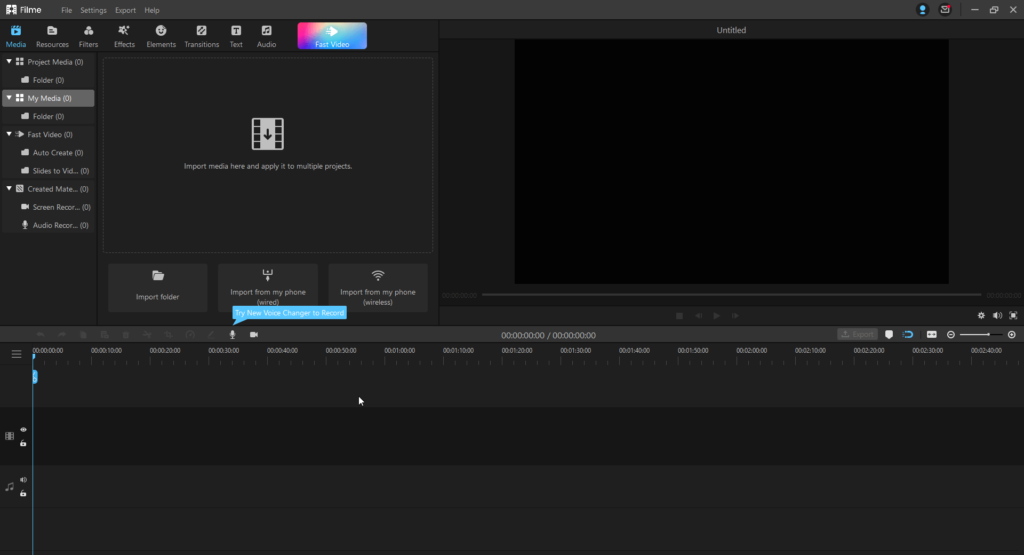The height and width of the screenshot is (555, 1024).
Task: Step to next frame in preview
Action: [x=735, y=315]
